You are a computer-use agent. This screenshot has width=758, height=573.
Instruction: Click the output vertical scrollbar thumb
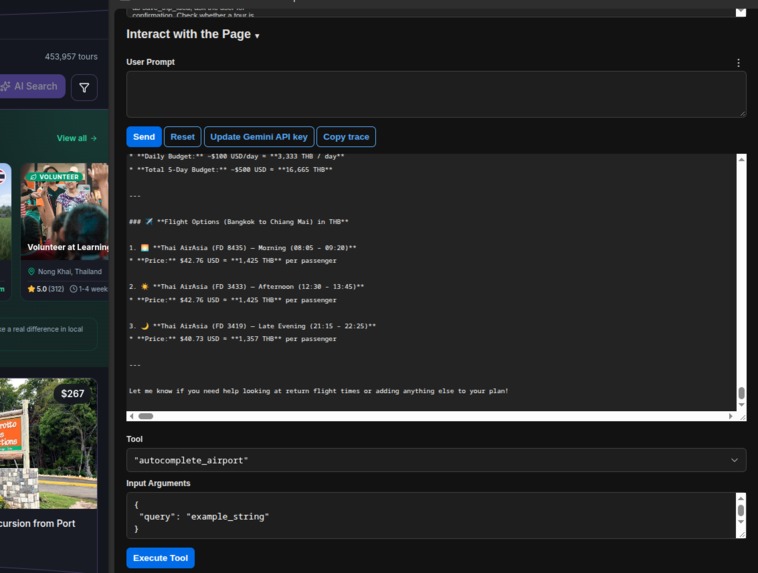[741, 393]
